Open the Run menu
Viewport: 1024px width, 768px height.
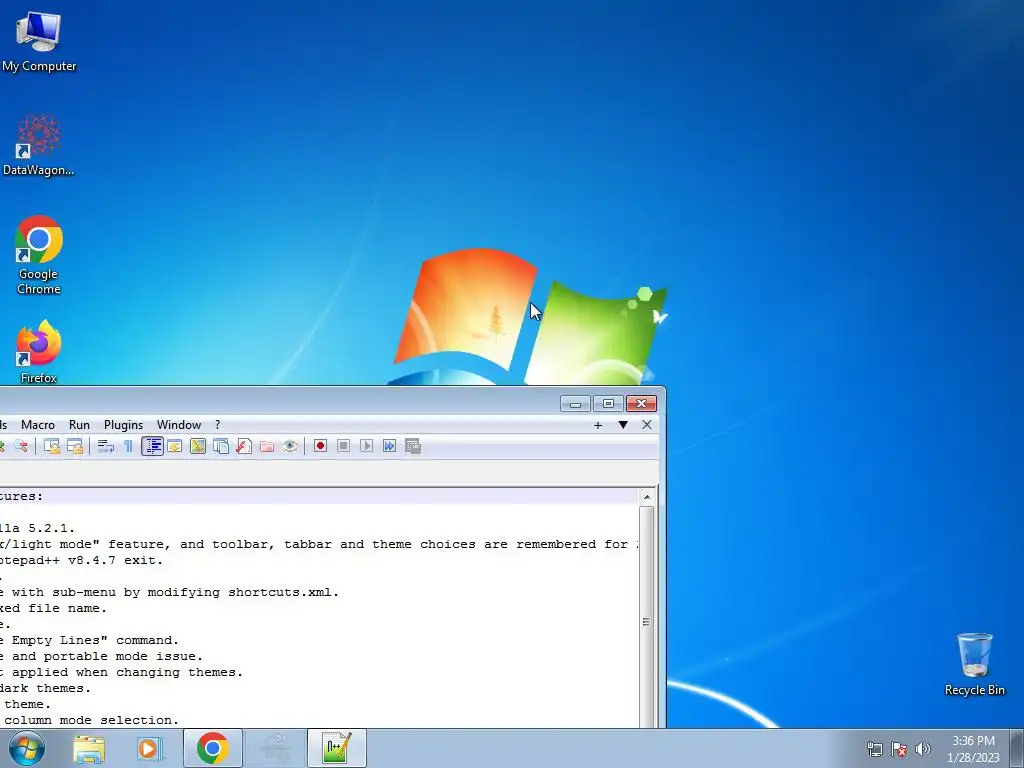(x=80, y=424)
